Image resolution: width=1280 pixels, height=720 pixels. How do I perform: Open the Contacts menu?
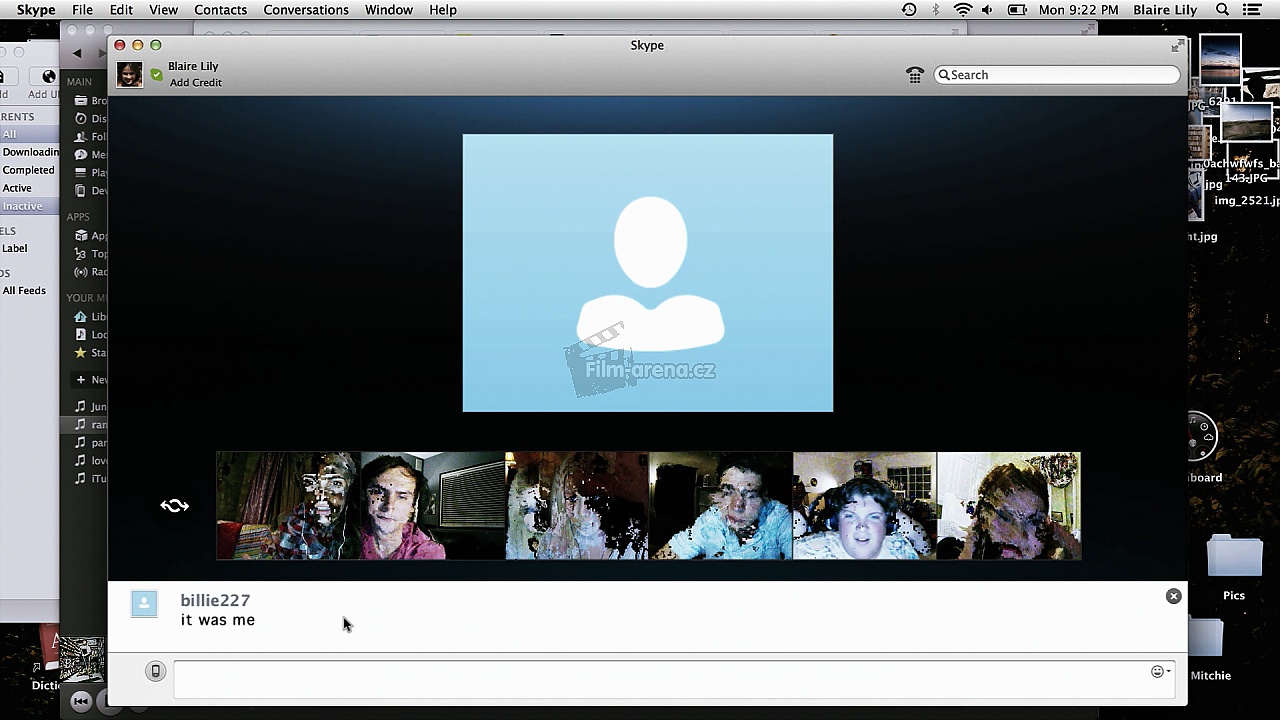220,10
